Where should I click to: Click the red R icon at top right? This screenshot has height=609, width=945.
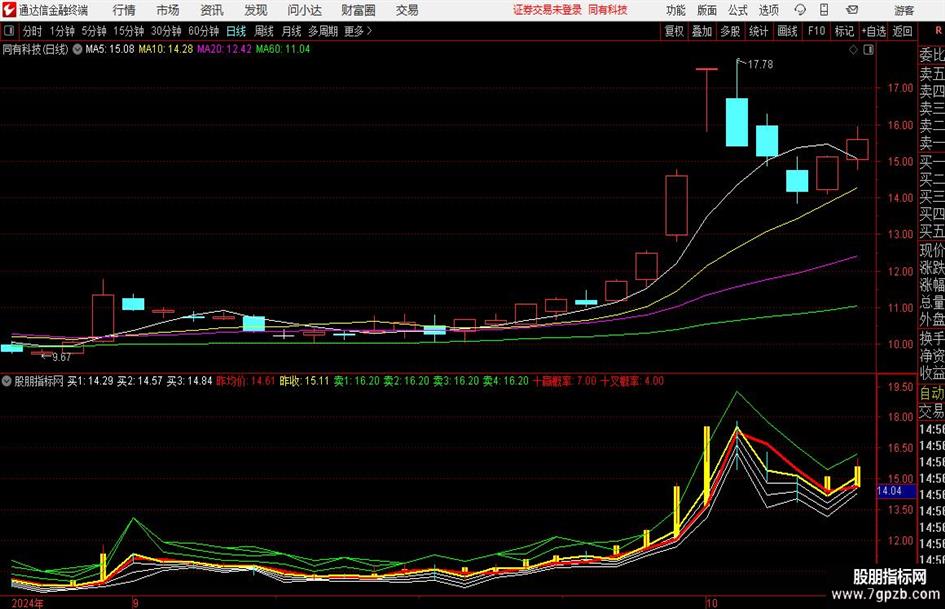[x=938, y=31]
